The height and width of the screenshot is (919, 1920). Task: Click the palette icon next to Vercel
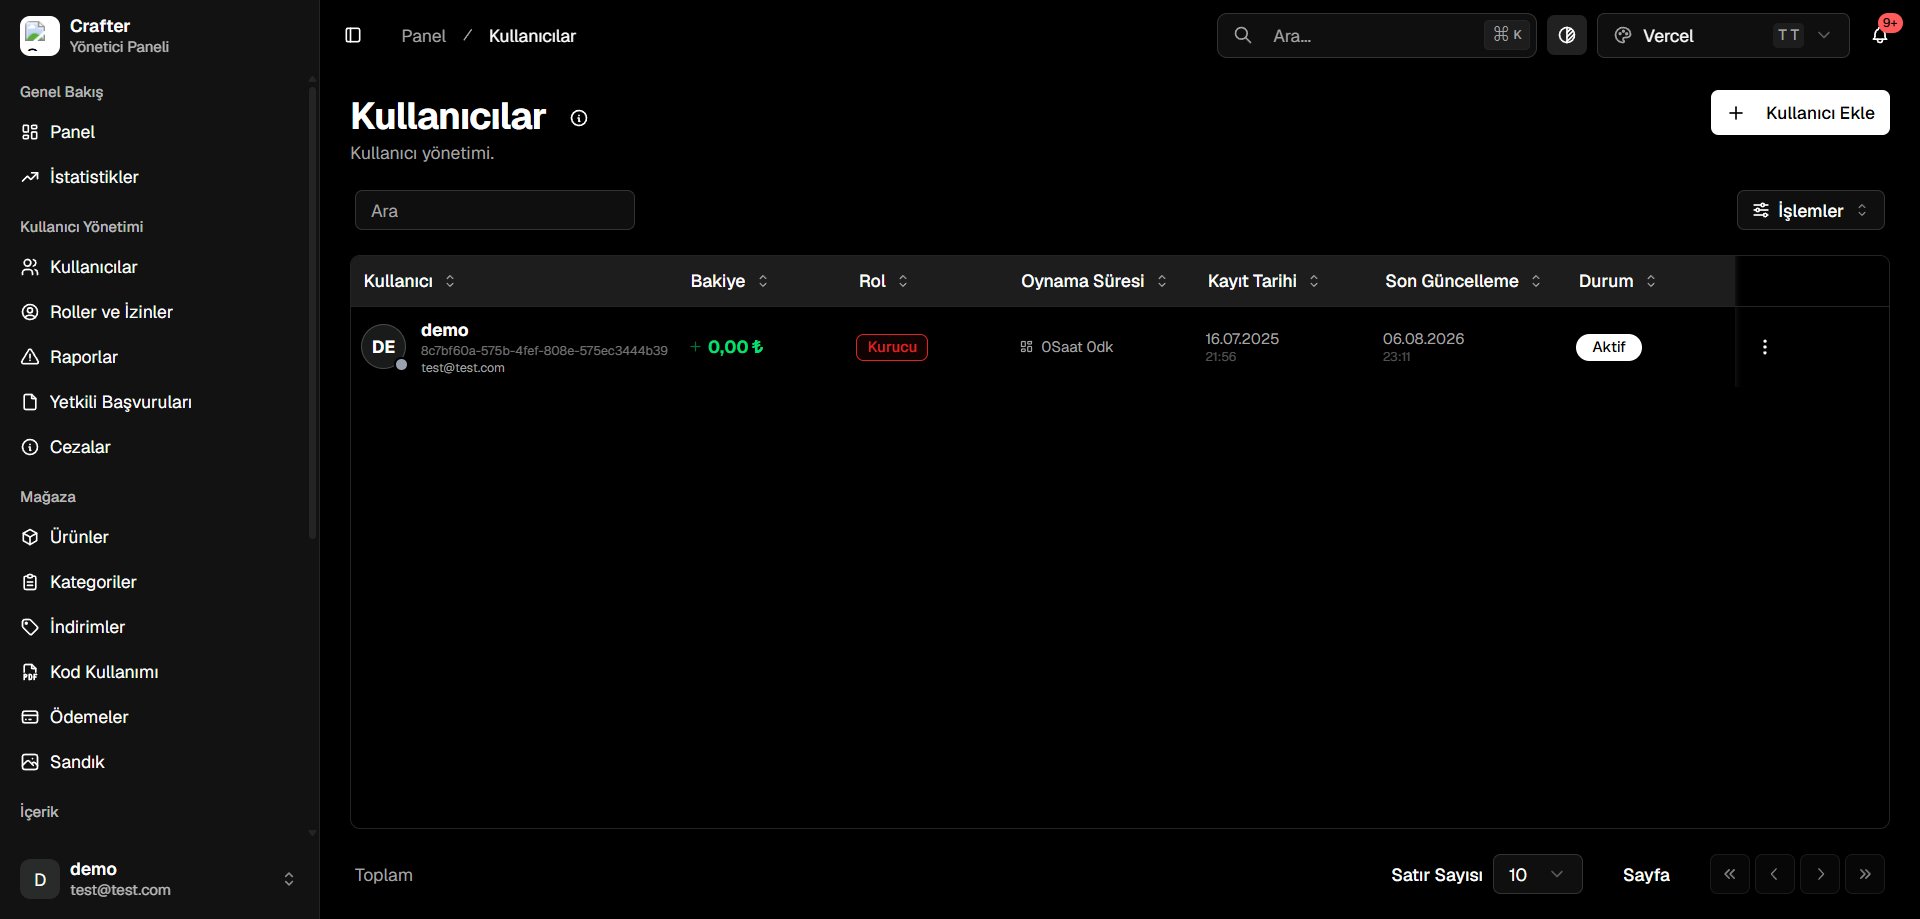coord(1623,36)
